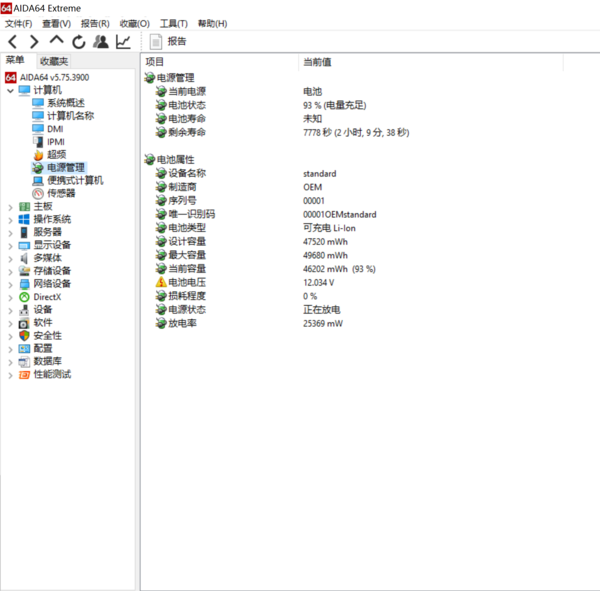
Task: Select the 系统概述 monitor icon in the tree
Action: [x=38, y=103]
